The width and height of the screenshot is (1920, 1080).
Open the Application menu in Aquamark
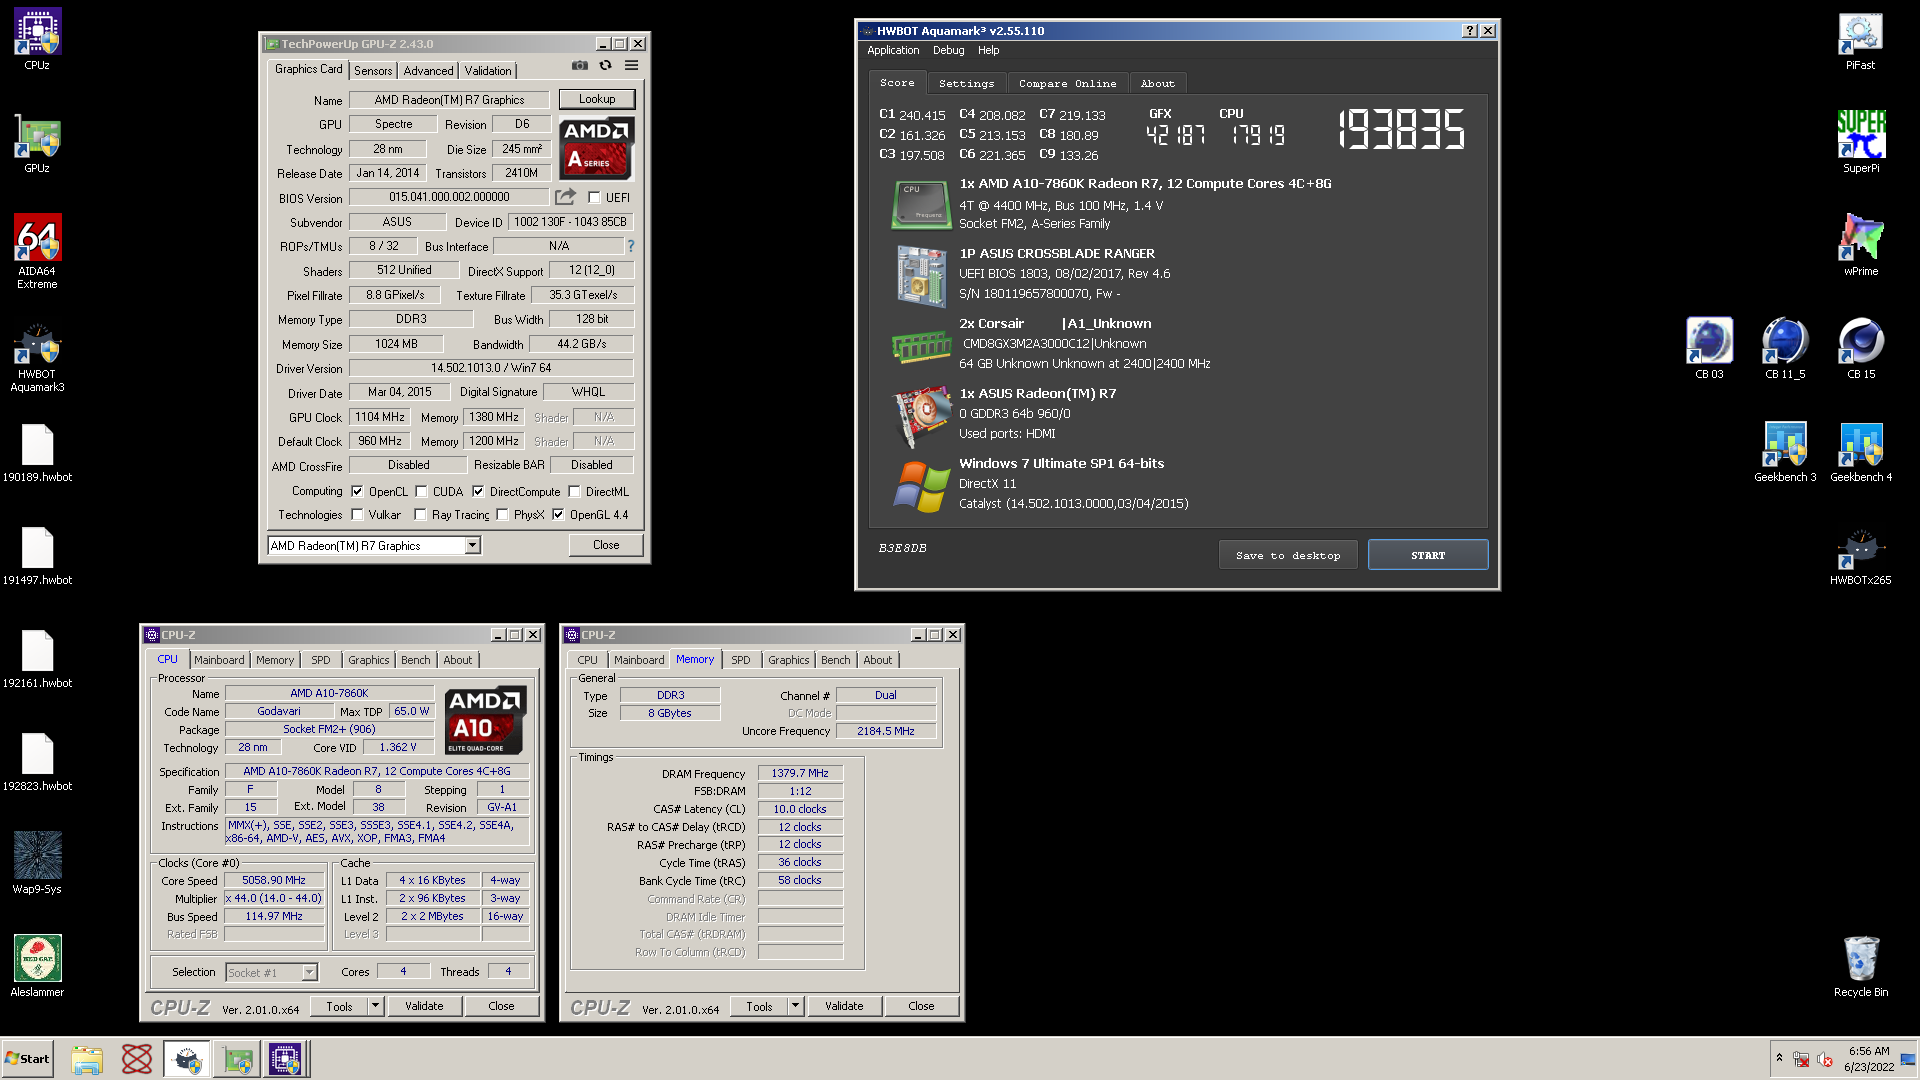893,50
